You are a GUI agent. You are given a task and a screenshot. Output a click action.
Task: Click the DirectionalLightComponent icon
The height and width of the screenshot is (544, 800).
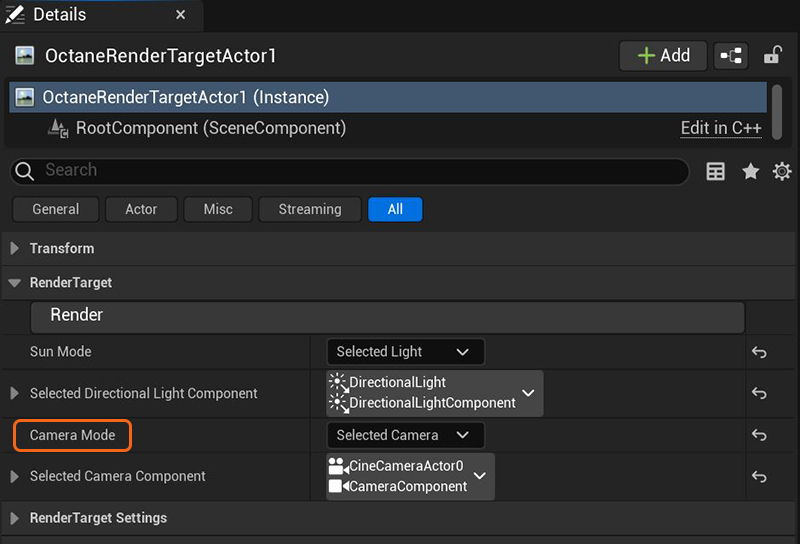[x=337, y=403]
